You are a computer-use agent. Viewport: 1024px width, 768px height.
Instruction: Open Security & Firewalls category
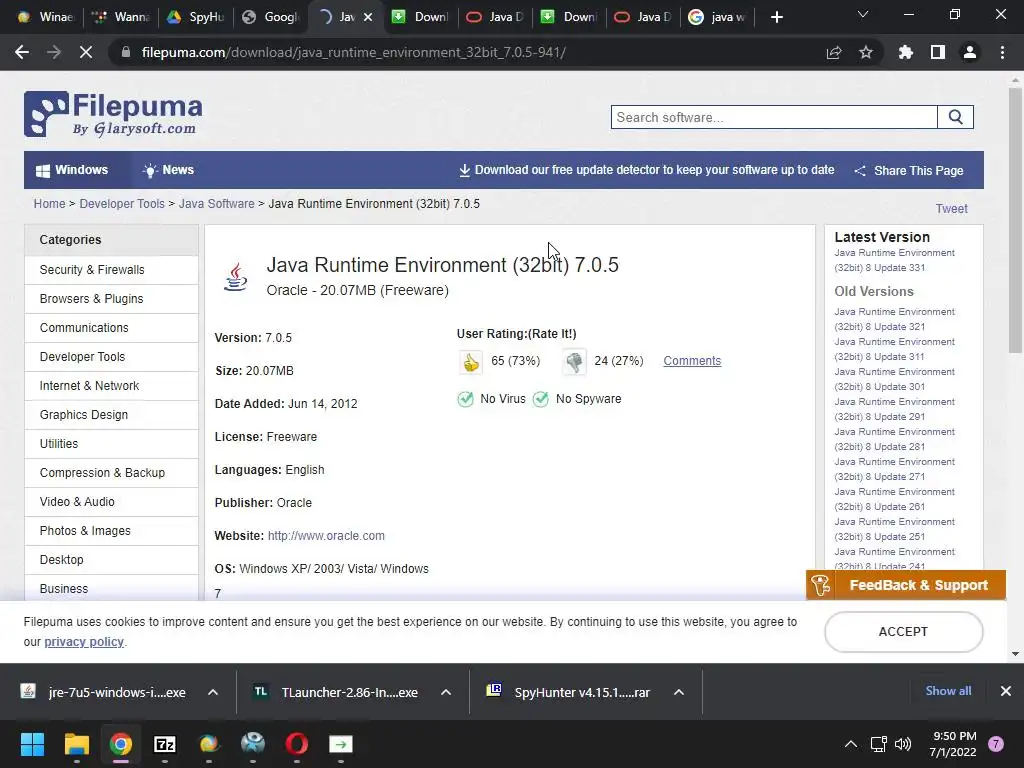coord(112,270)
